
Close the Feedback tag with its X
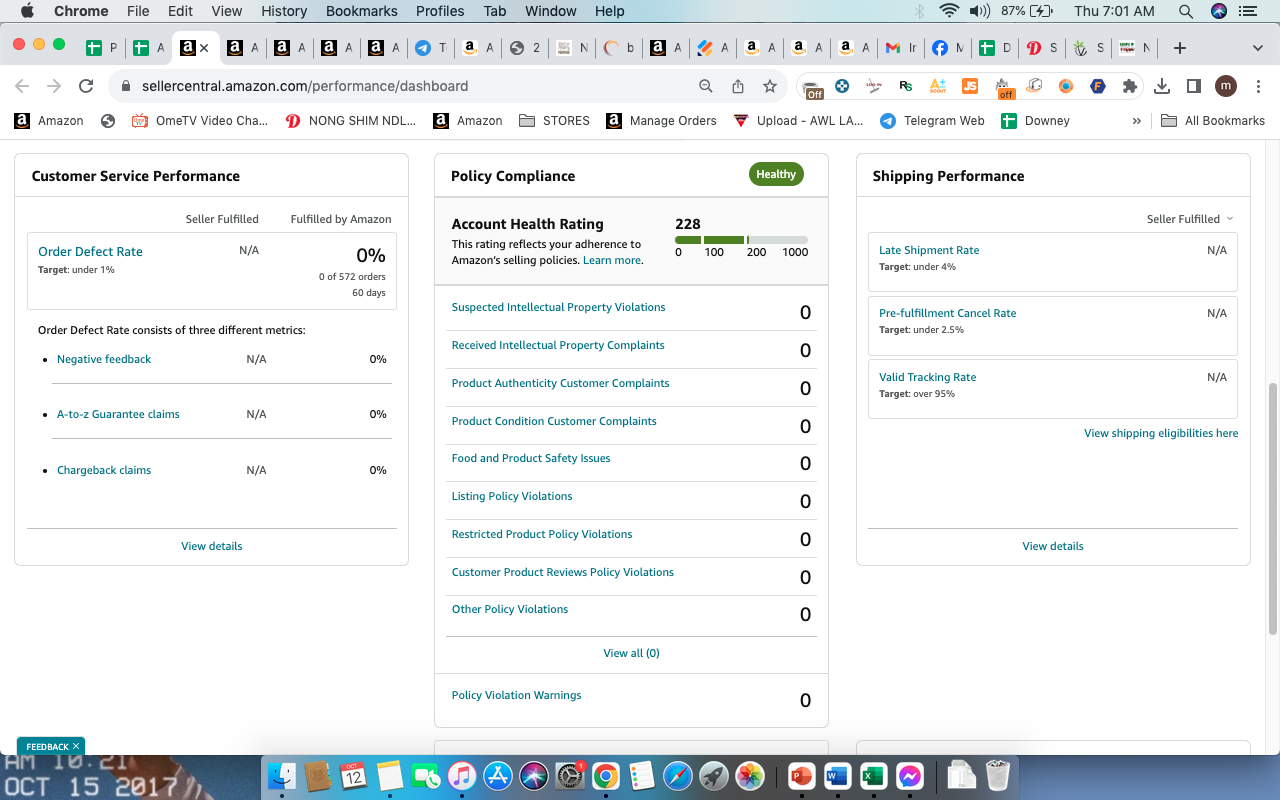click(x=76, y=747)
